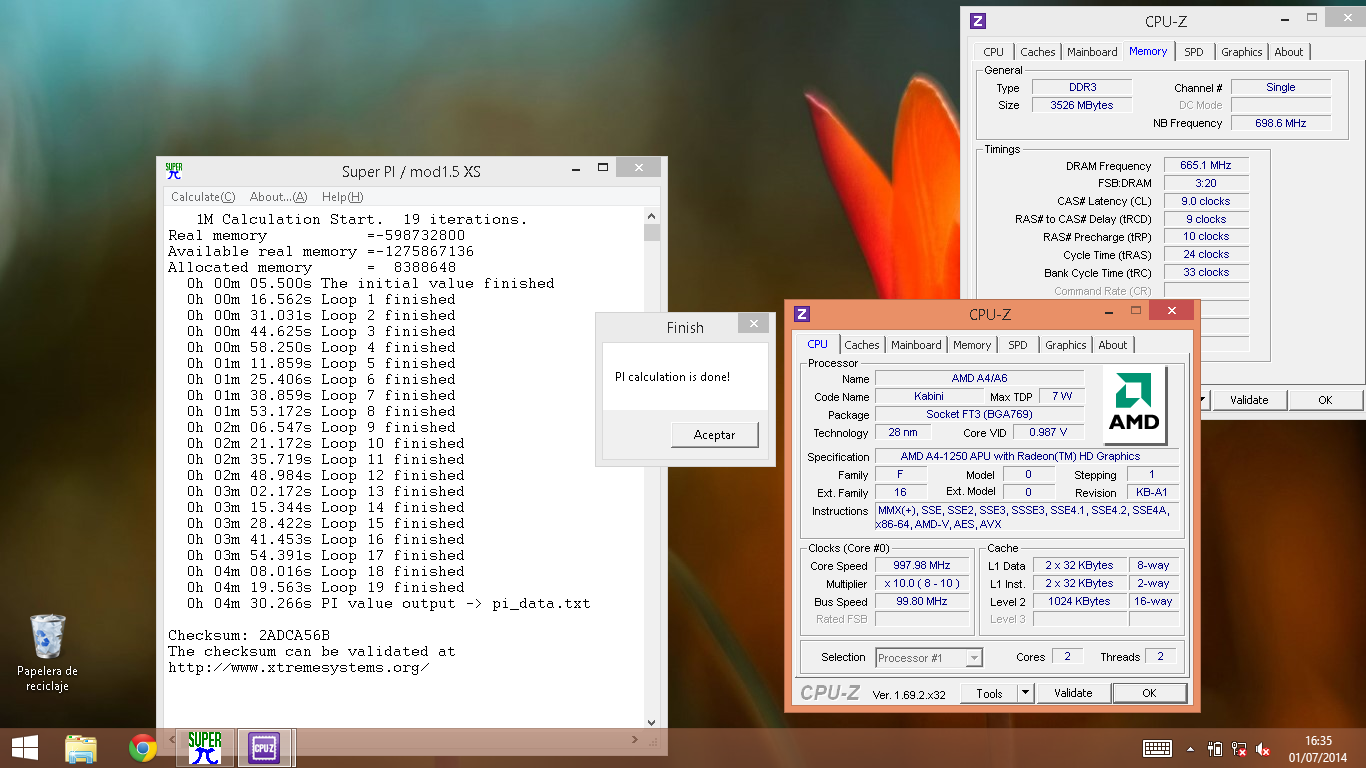Launch Google Chrome from the taskbar
The height and width of the screenshot is (768, 1366).
click(143, 748)
